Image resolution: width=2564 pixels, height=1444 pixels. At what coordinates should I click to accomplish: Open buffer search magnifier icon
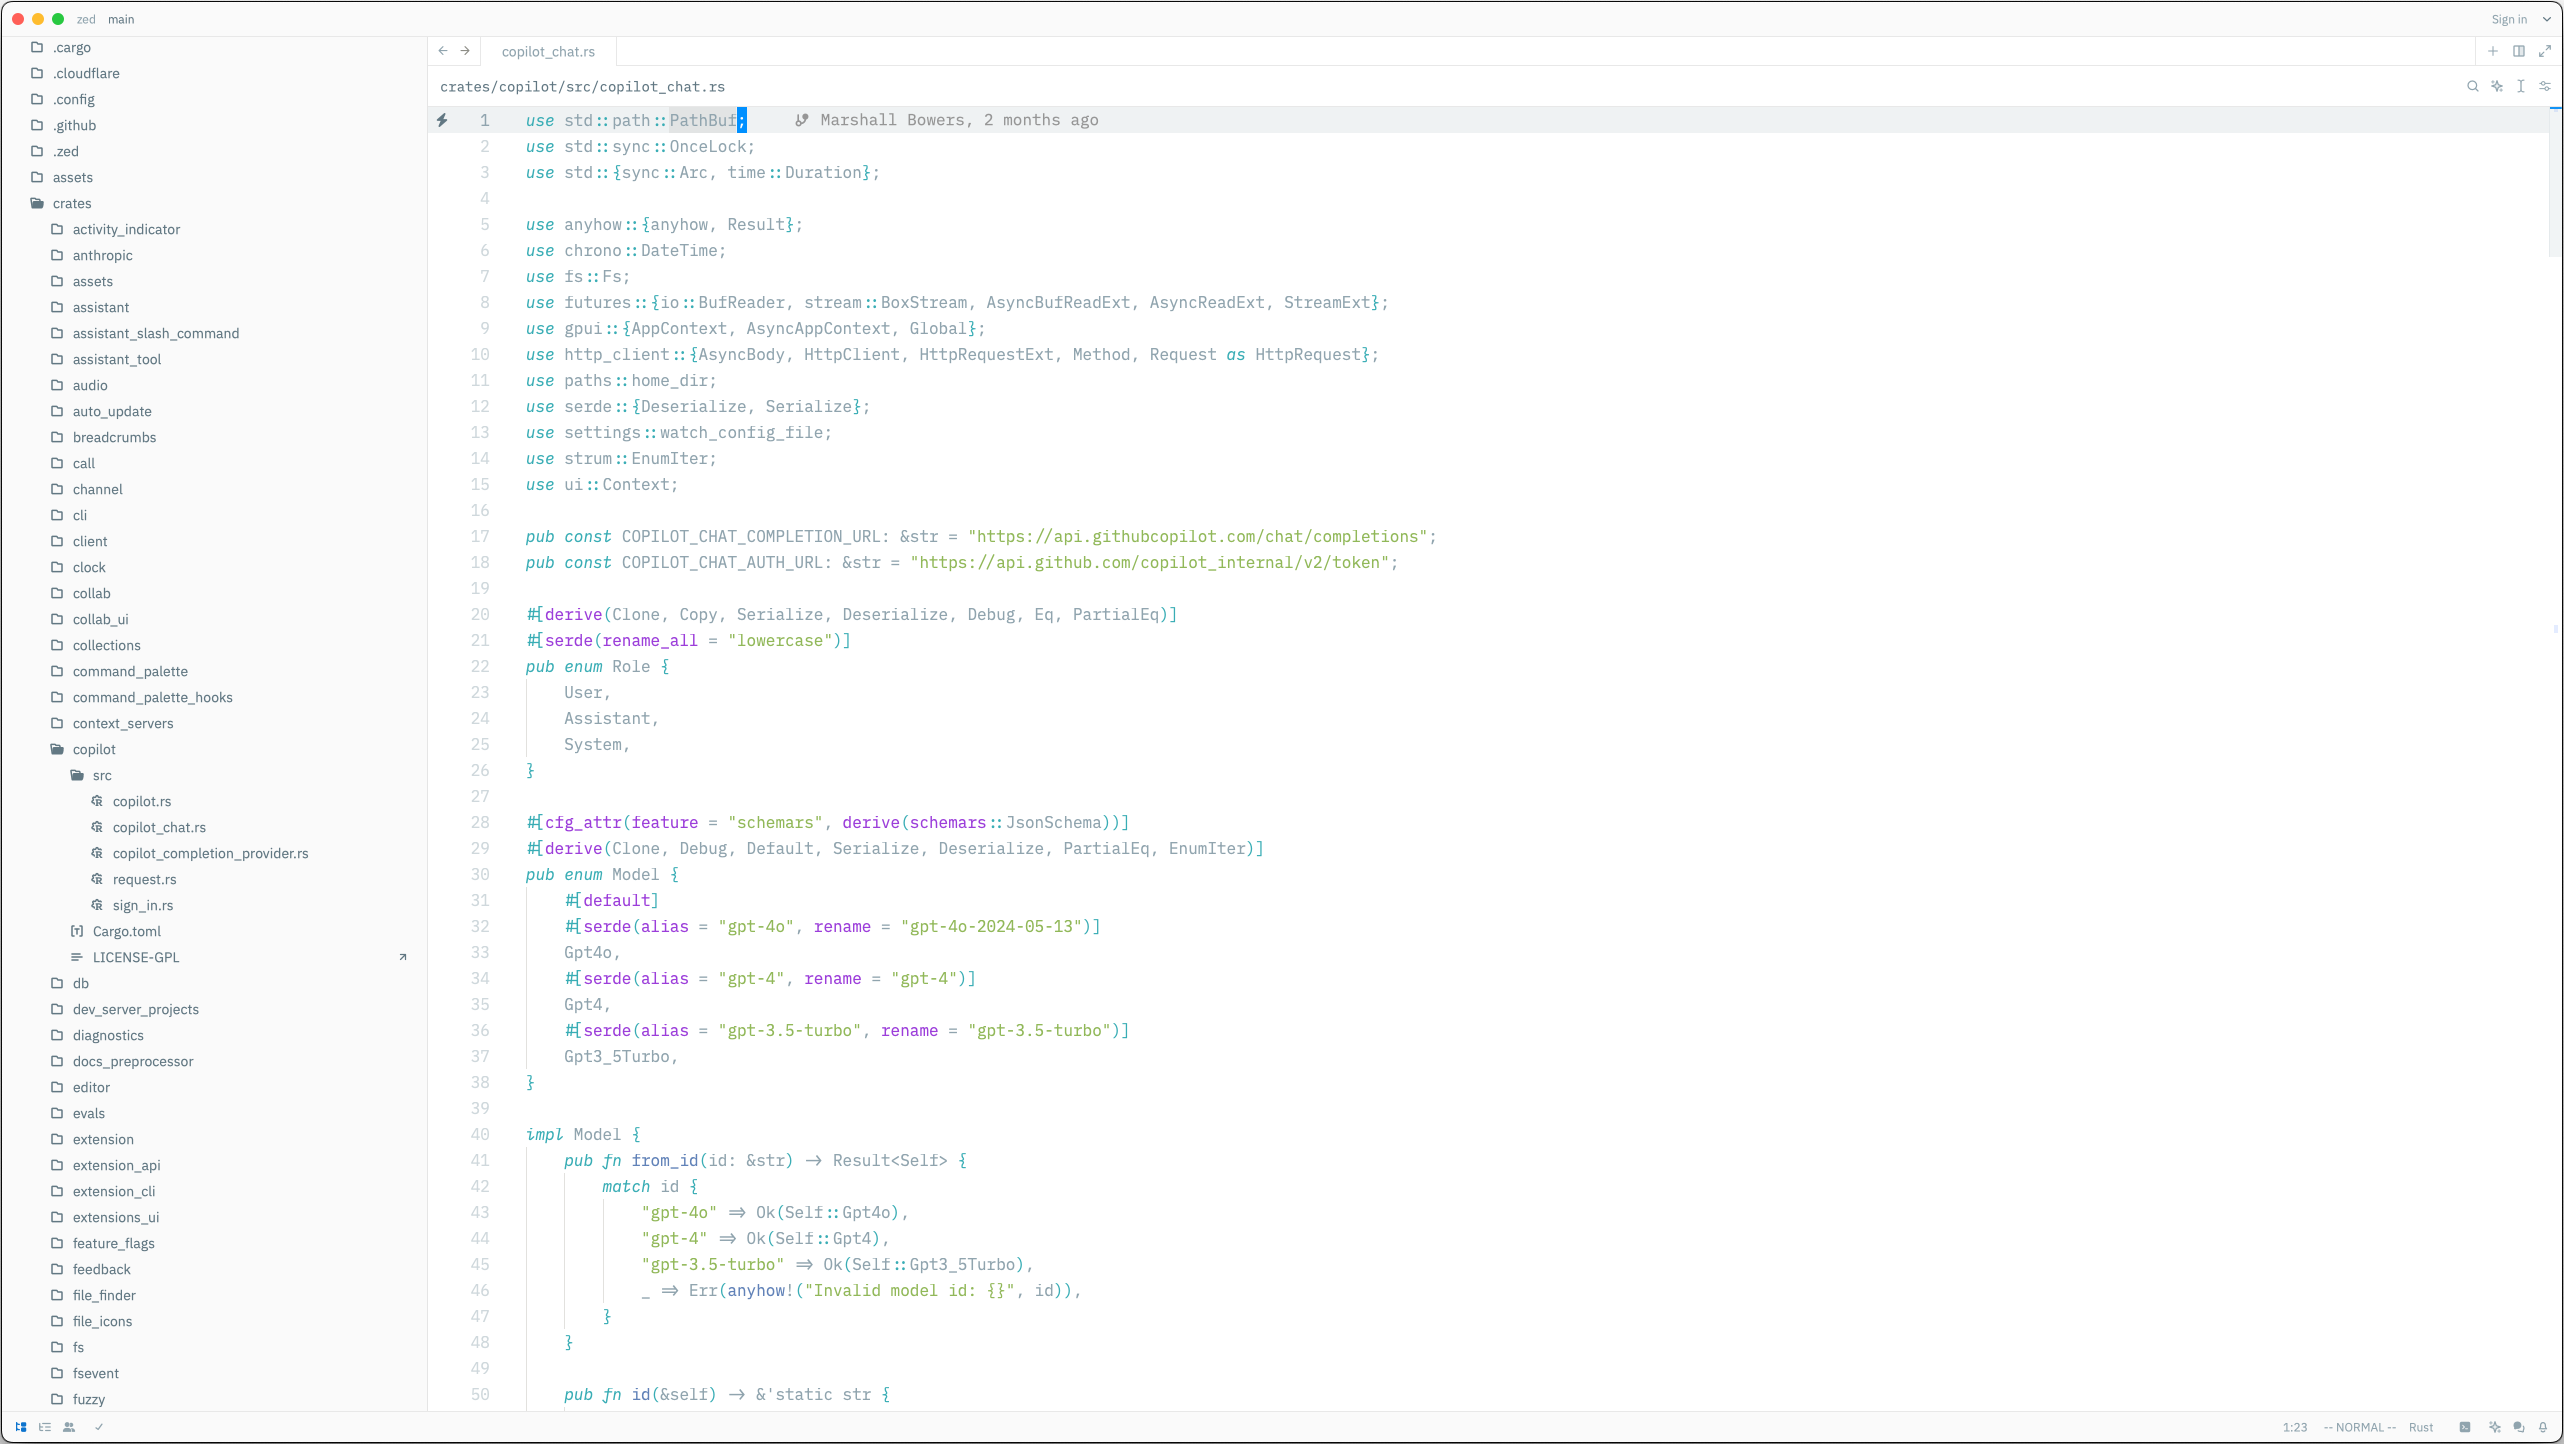tap(2472, 86)
